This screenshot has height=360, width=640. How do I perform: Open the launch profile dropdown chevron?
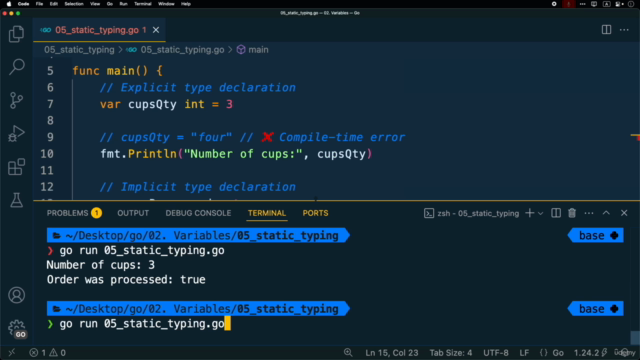click(x=540, y=213)
